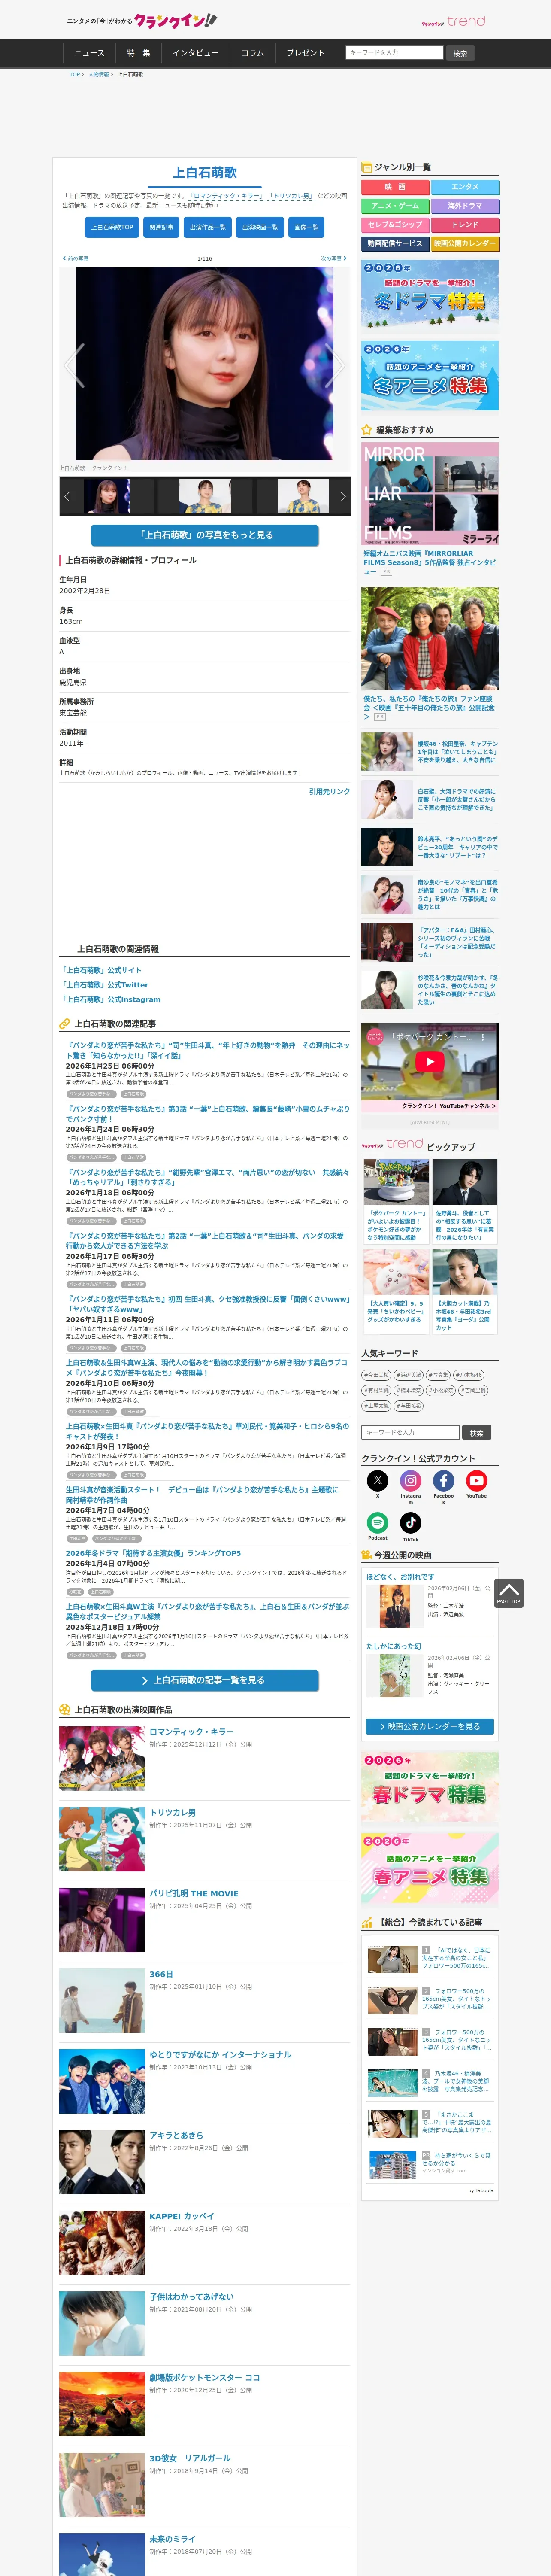The height and width of the screenshot is (2576, 551).
Task: Open the Spotify Podcast icon
Action: (x=377, y=1523)
